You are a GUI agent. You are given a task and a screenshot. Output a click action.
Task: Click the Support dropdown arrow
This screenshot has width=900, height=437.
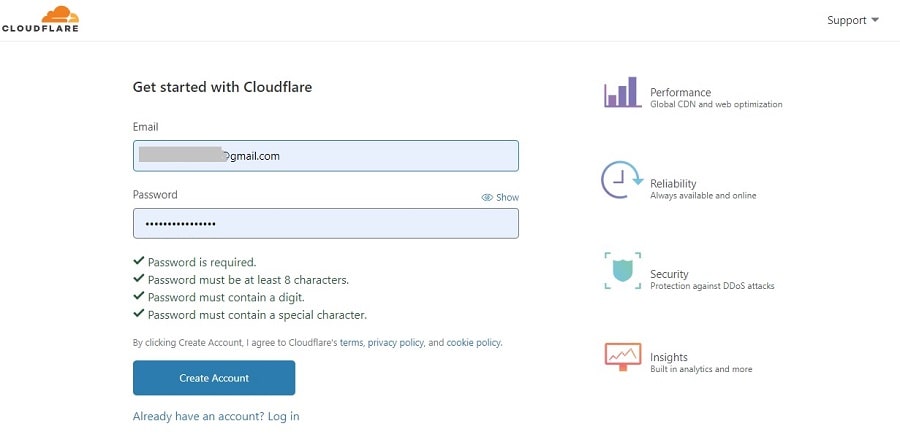point(875,20)
